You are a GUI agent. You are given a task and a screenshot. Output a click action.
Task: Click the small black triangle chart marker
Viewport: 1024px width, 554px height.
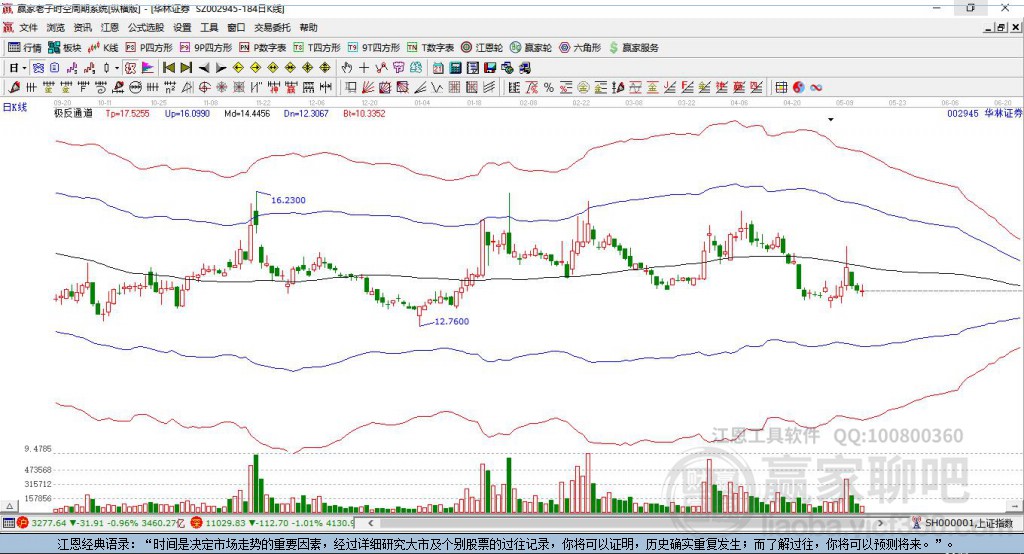tap(831, 120)
